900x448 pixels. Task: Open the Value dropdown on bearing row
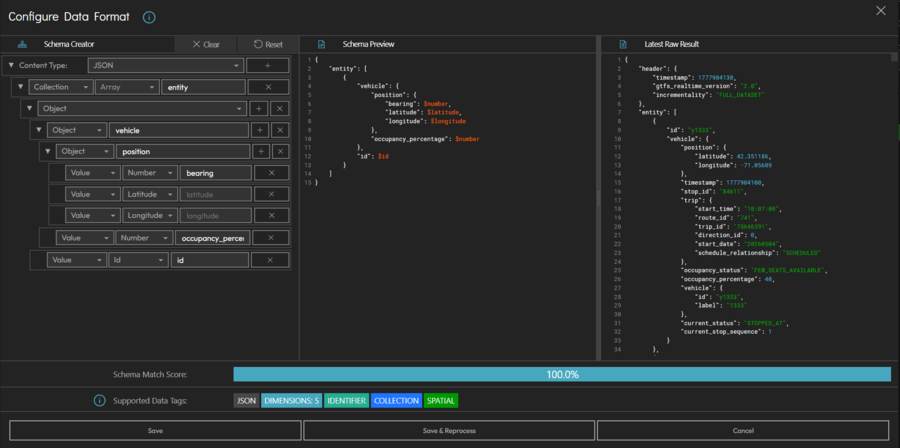coord(92,173)
